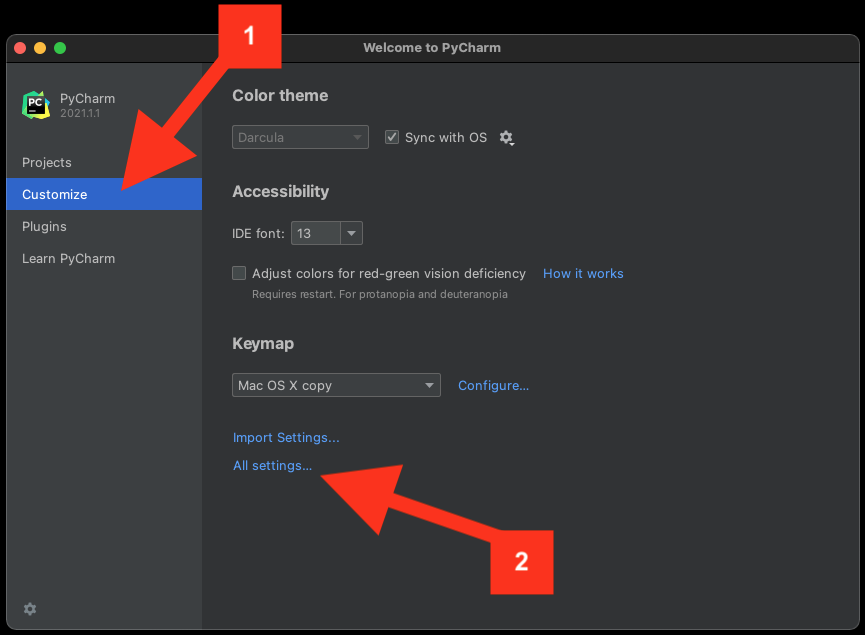Click the Import Settings... link
The height and width of the screenshot is (635, 865).
286,437
